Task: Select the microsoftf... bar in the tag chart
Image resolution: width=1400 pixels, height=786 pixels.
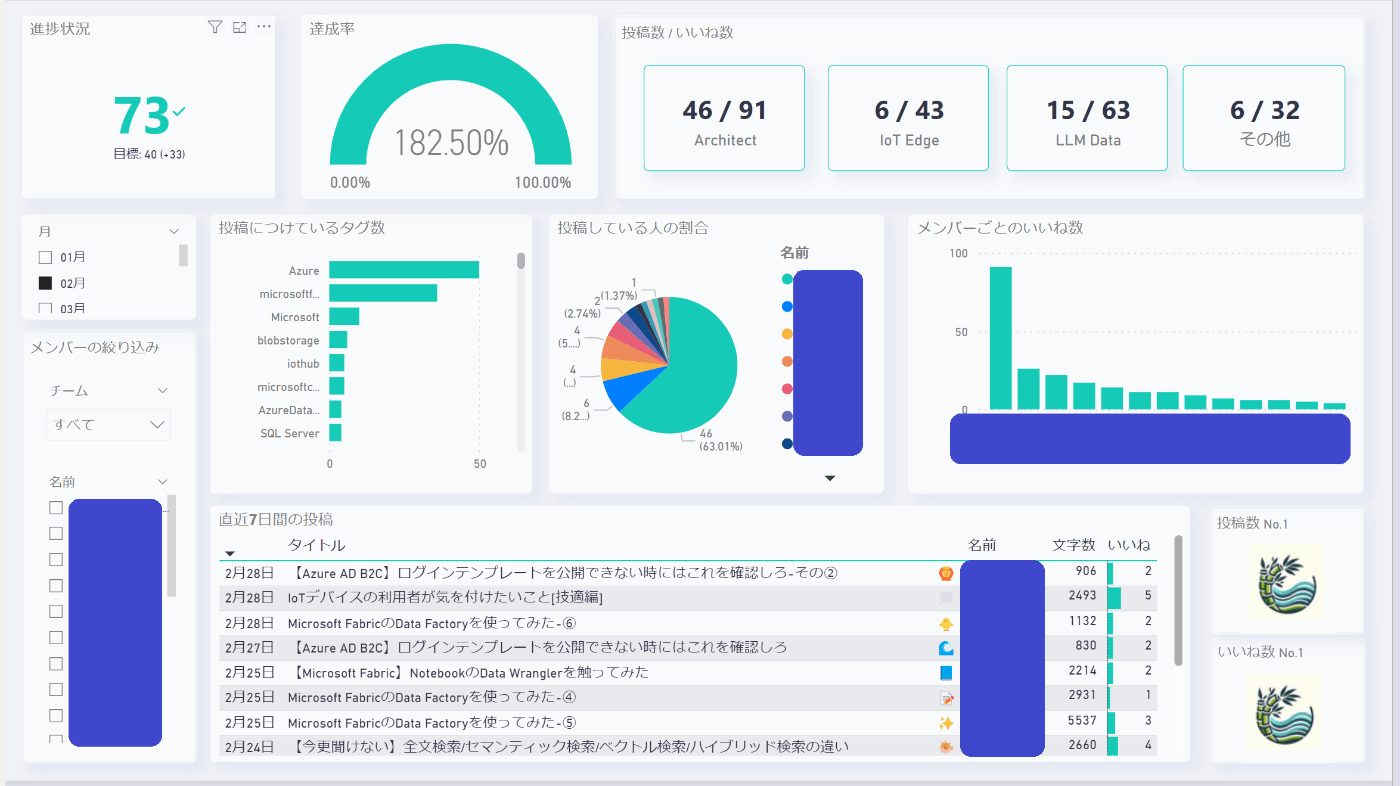Action: 383,293
